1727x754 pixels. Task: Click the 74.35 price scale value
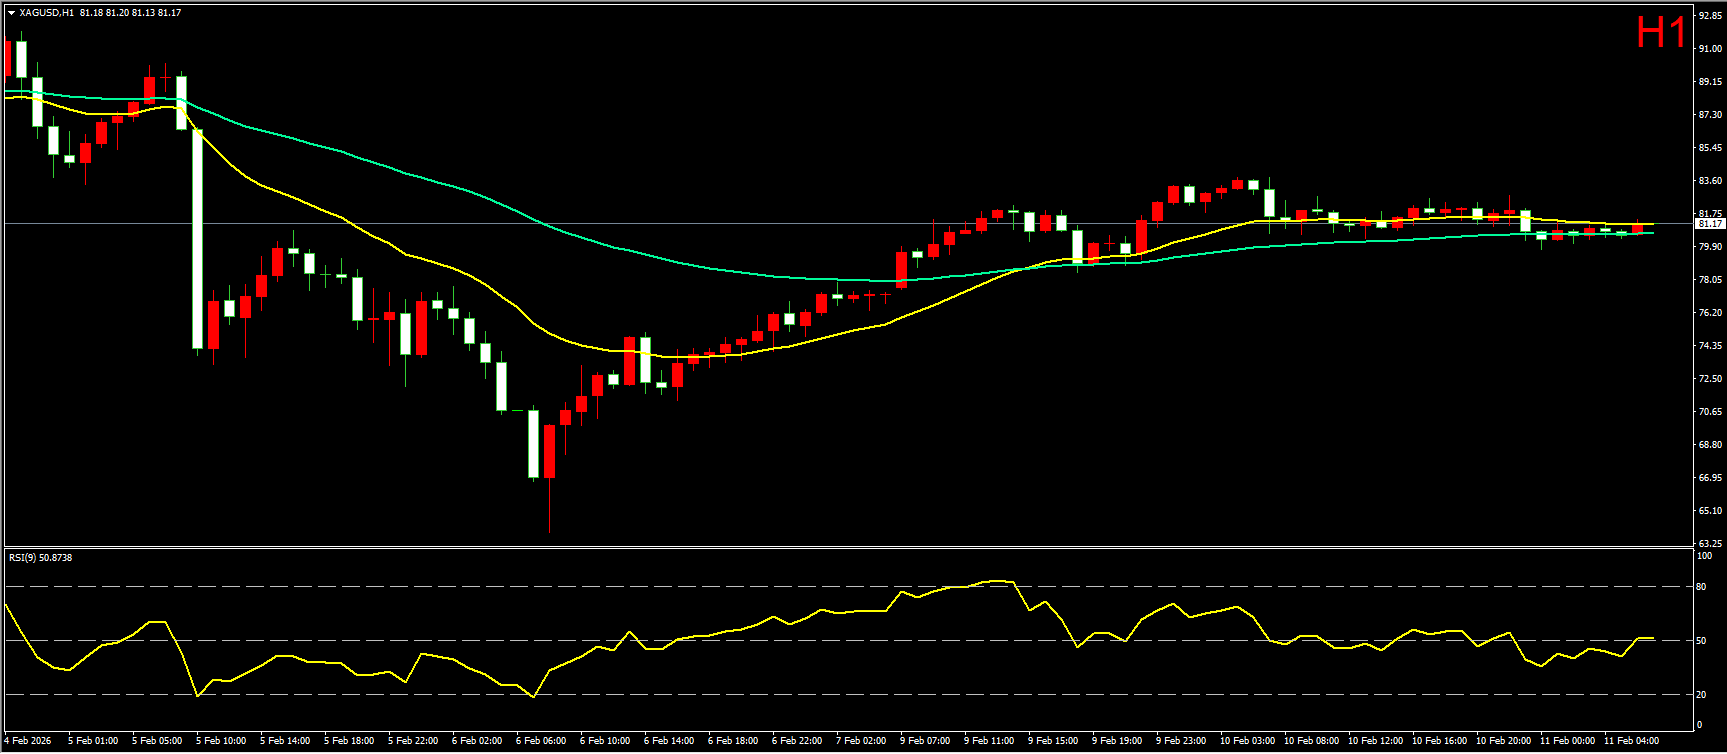click(1709, 346)
